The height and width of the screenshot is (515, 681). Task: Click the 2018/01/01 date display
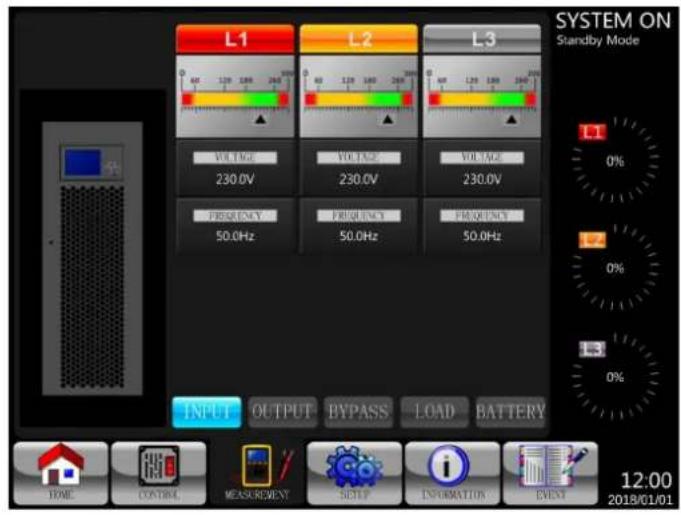pos(640,500)
